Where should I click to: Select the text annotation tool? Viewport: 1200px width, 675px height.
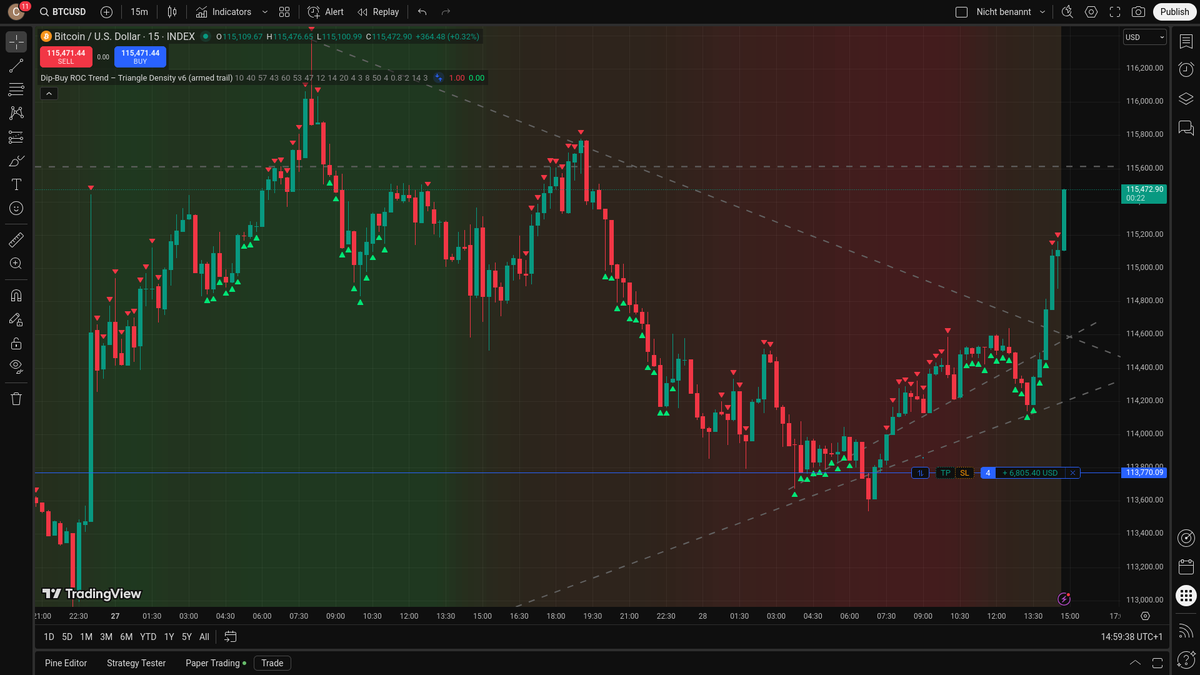[x=16, y=184]
